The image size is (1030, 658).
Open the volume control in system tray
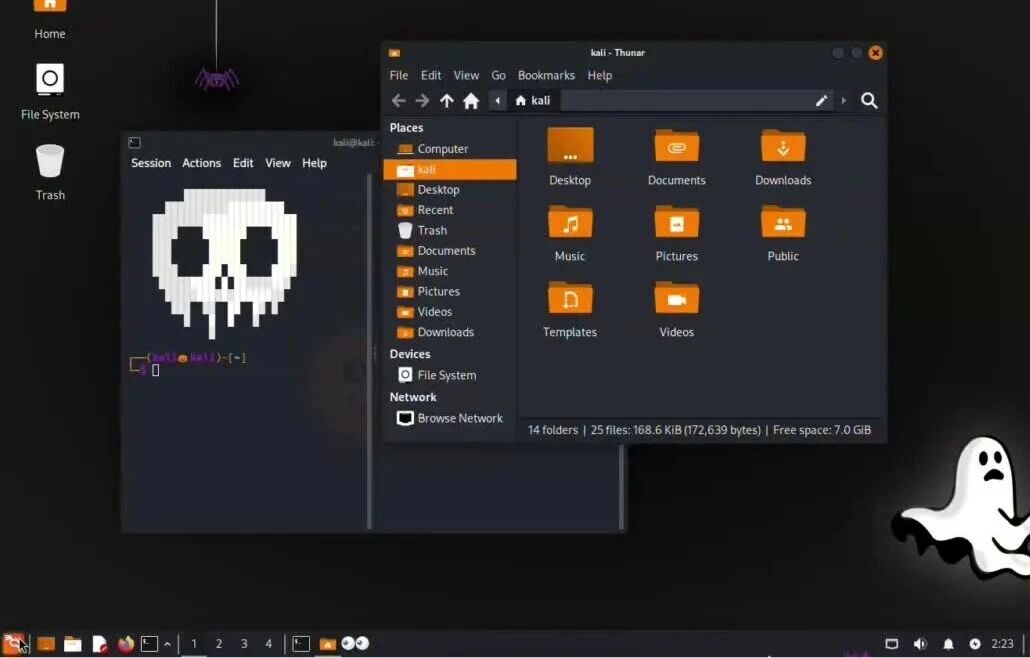[920, 644]
